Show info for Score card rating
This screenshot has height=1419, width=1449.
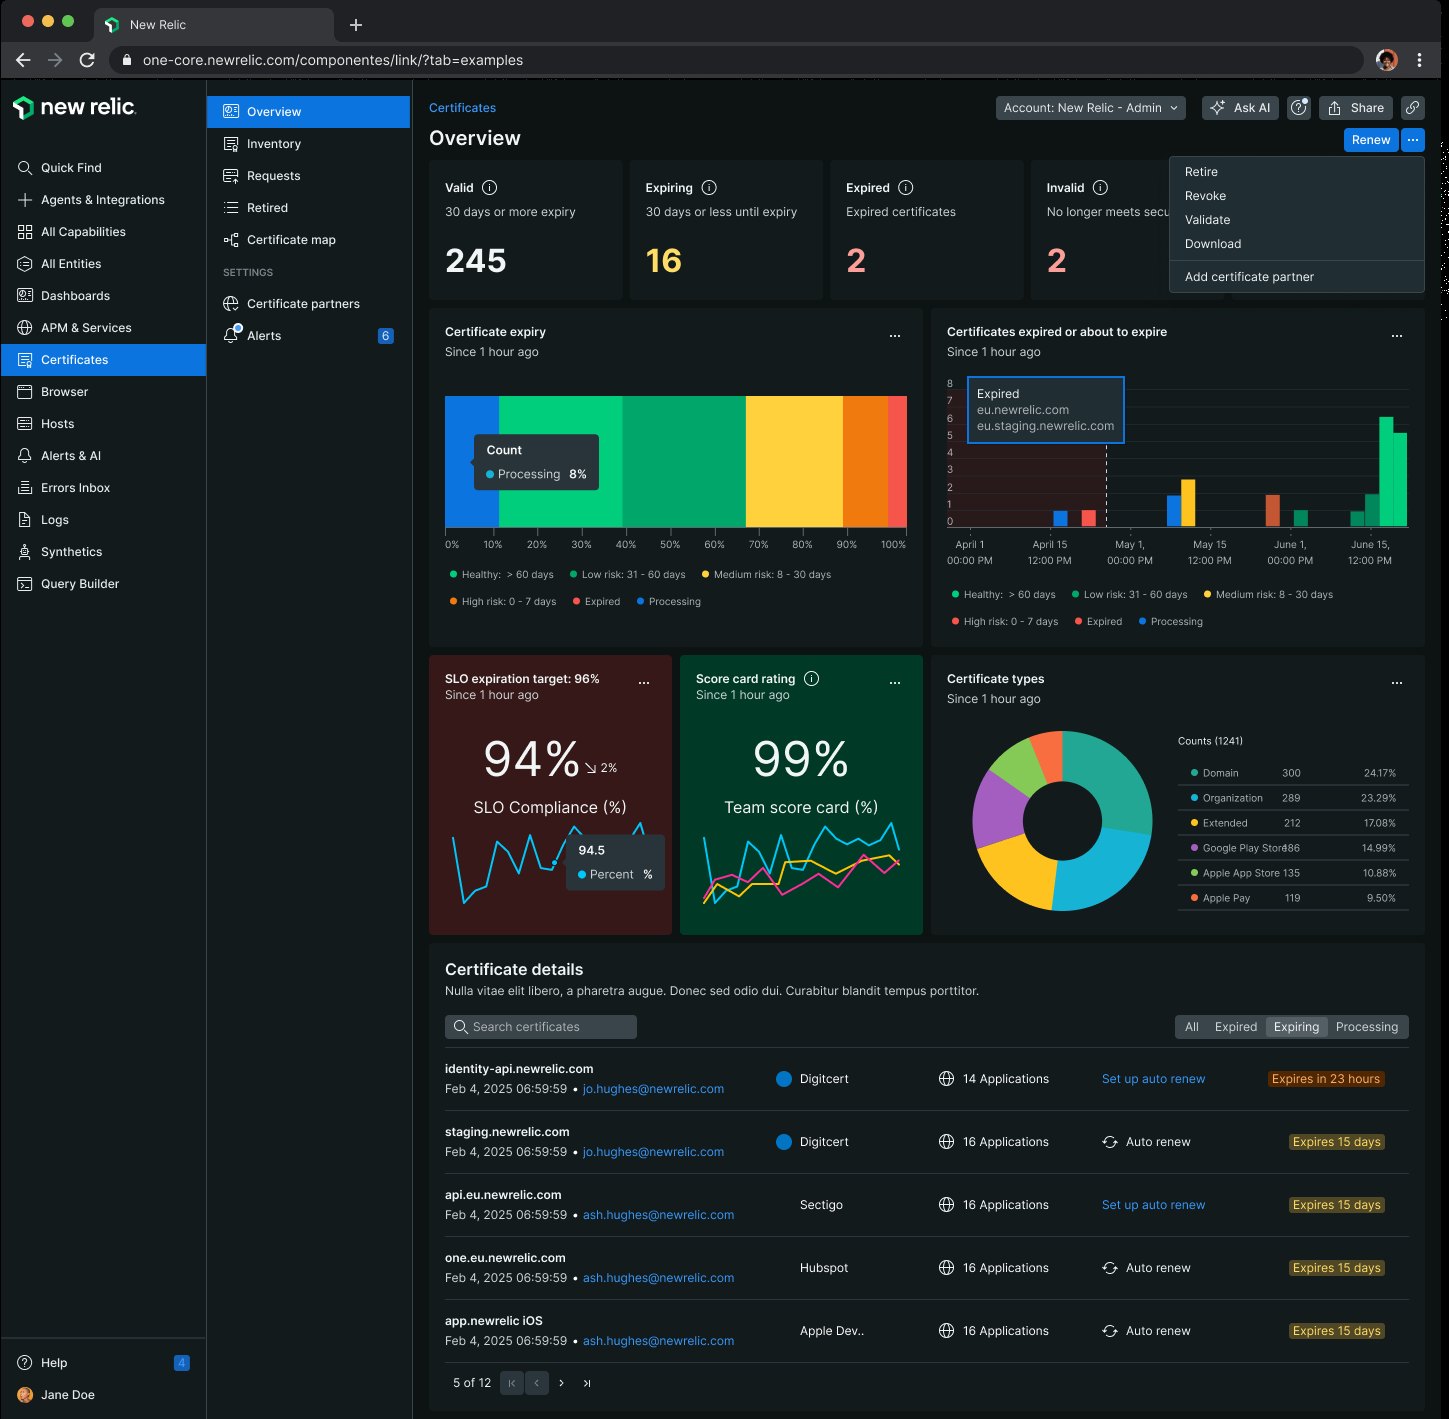[812, 679]
